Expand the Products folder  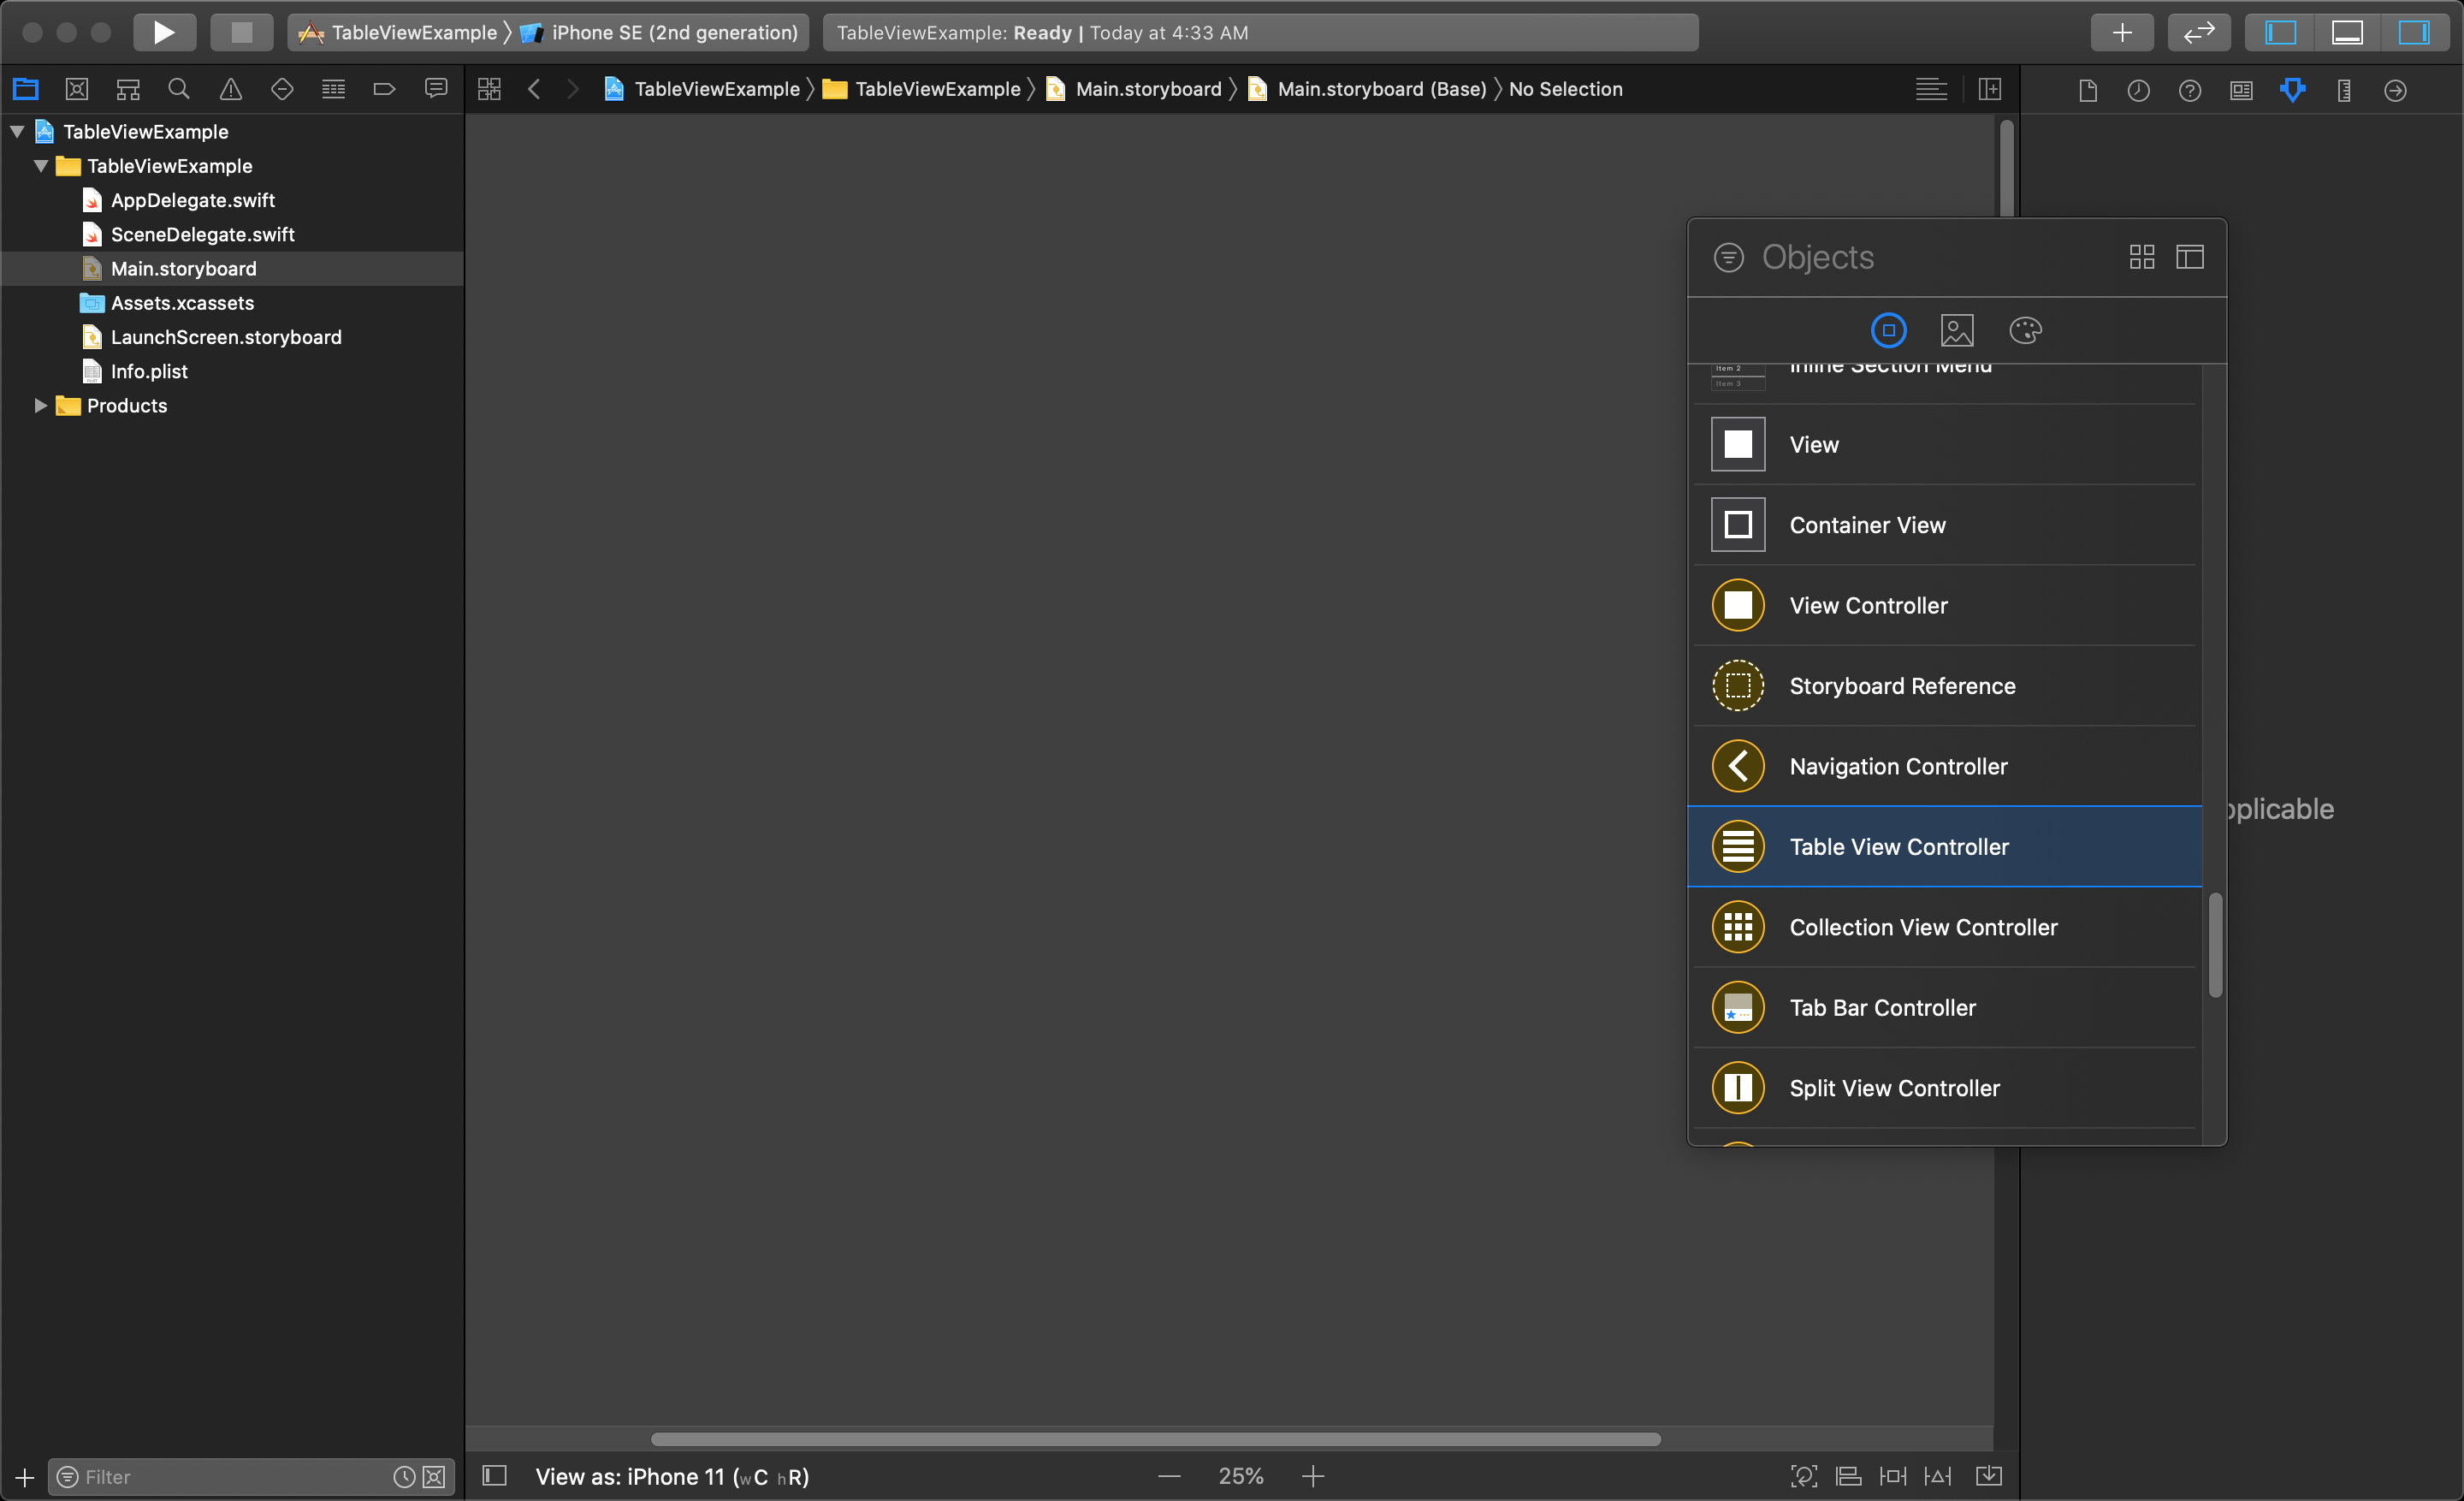41,405
